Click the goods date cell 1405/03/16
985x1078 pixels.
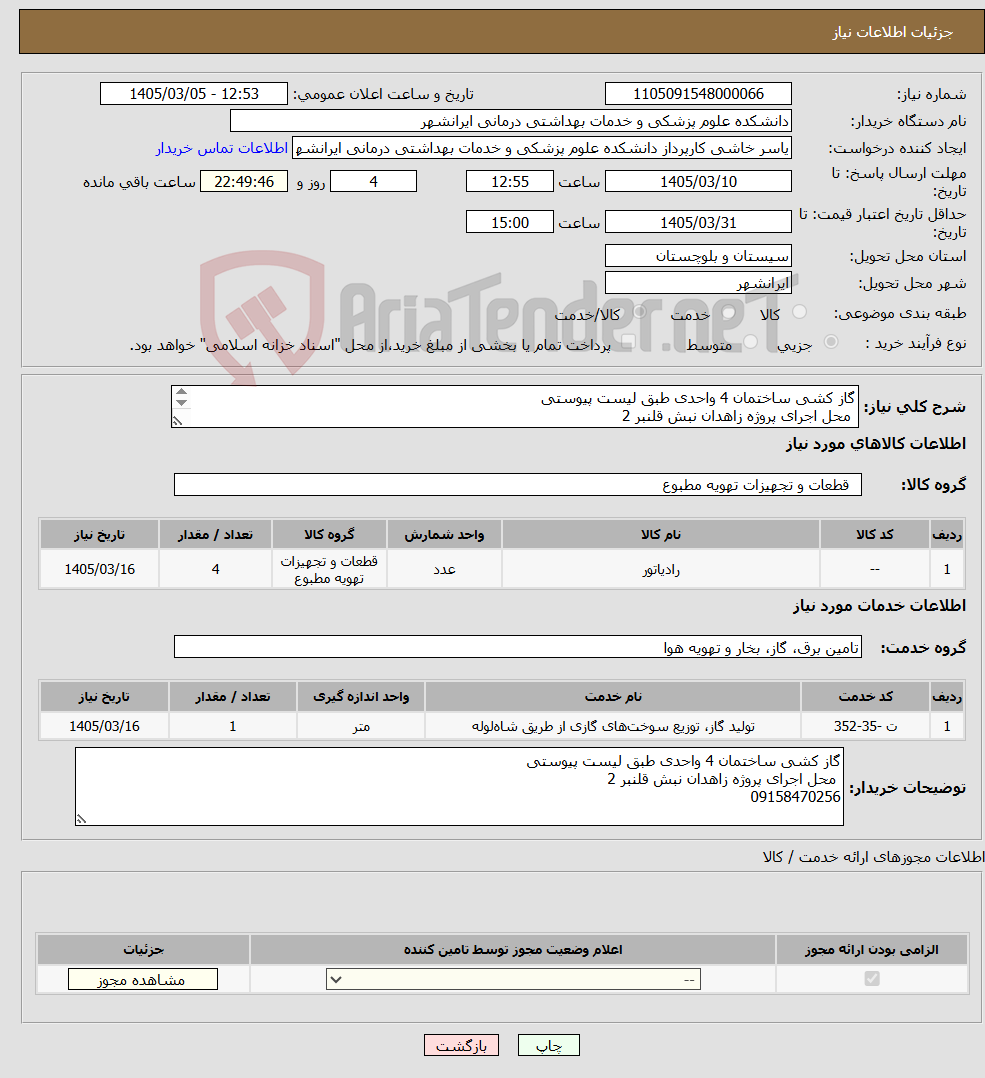coord(100,569)
